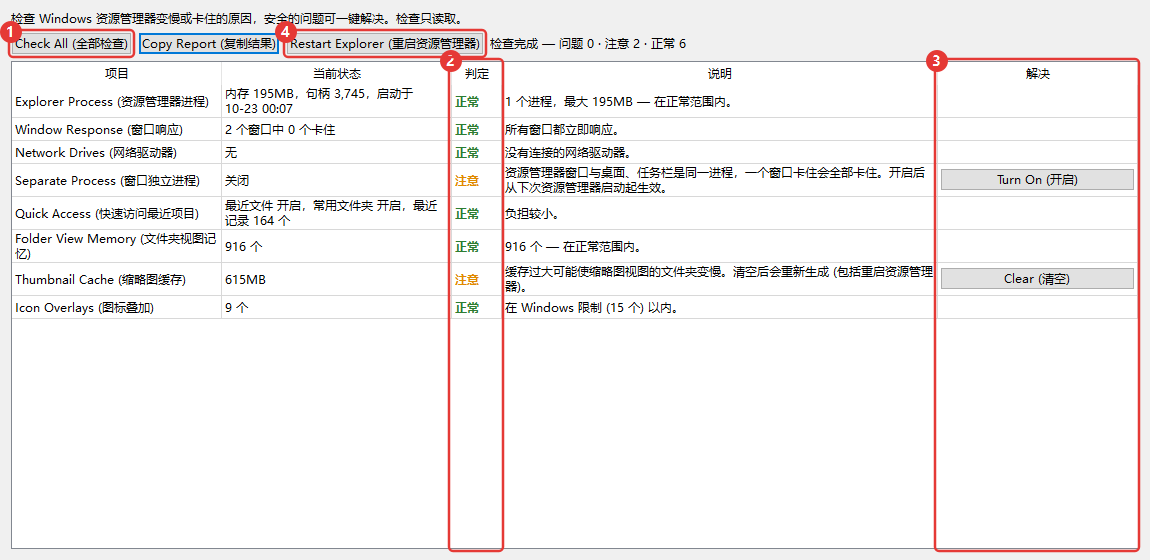Click Restart Explorer (重启资源管理器) button

click(x=385, y=44)
